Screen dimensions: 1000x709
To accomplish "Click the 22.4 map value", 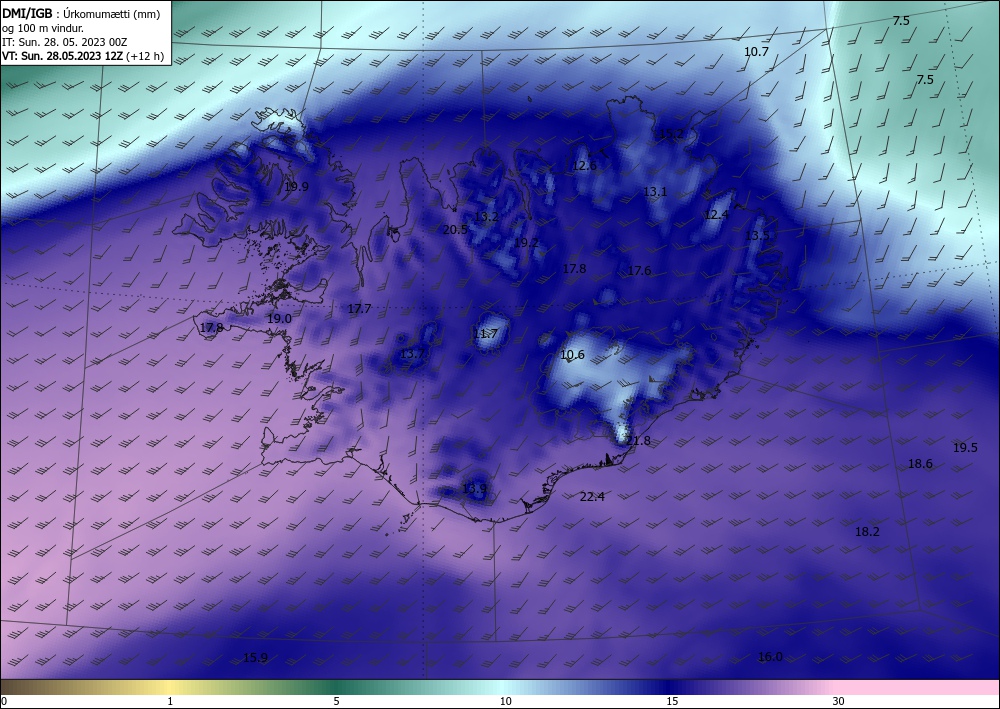I will (x=592, y=496).
